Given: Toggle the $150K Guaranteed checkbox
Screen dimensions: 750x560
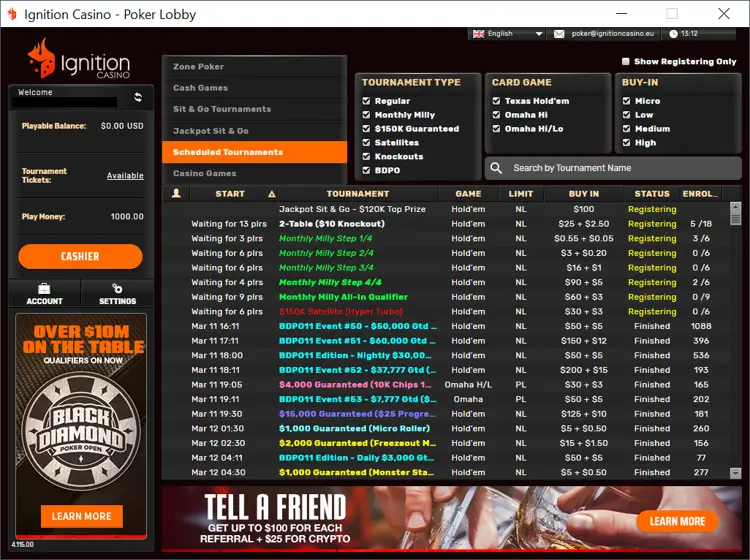Looking at the screenshot, I should tap(366, 129).
